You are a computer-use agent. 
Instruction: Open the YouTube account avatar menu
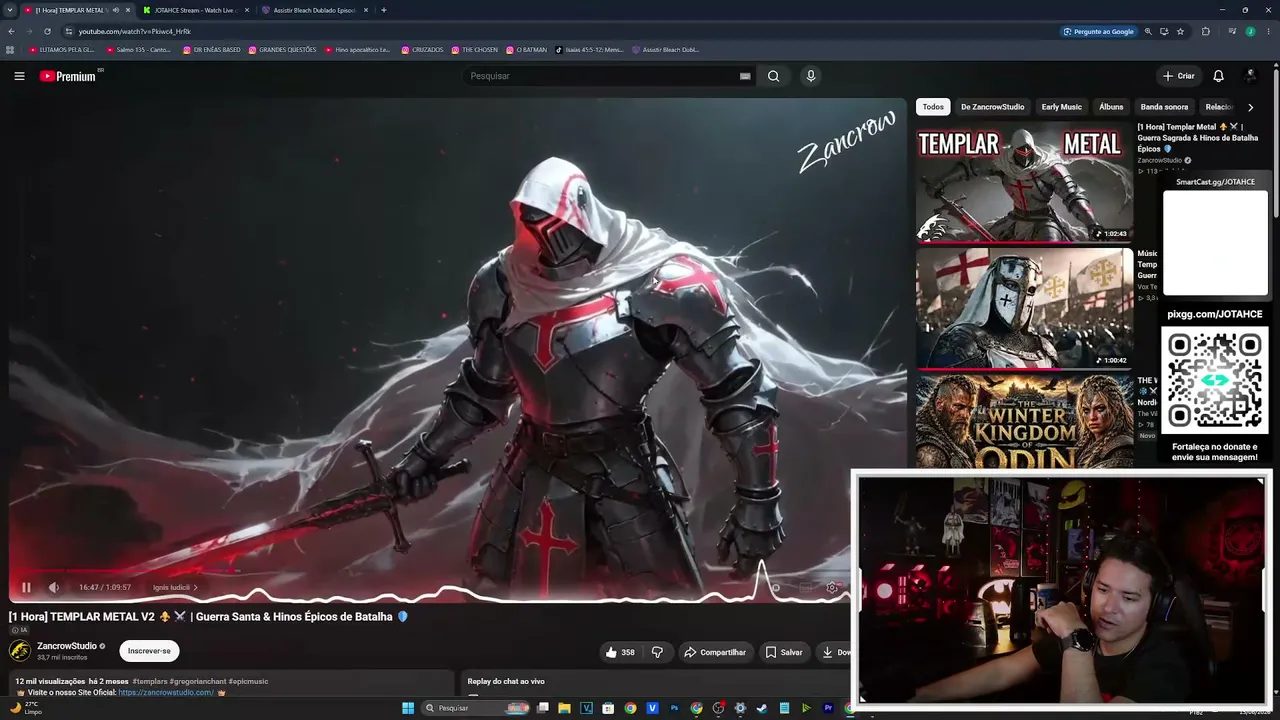click(x=1250, y=76)
